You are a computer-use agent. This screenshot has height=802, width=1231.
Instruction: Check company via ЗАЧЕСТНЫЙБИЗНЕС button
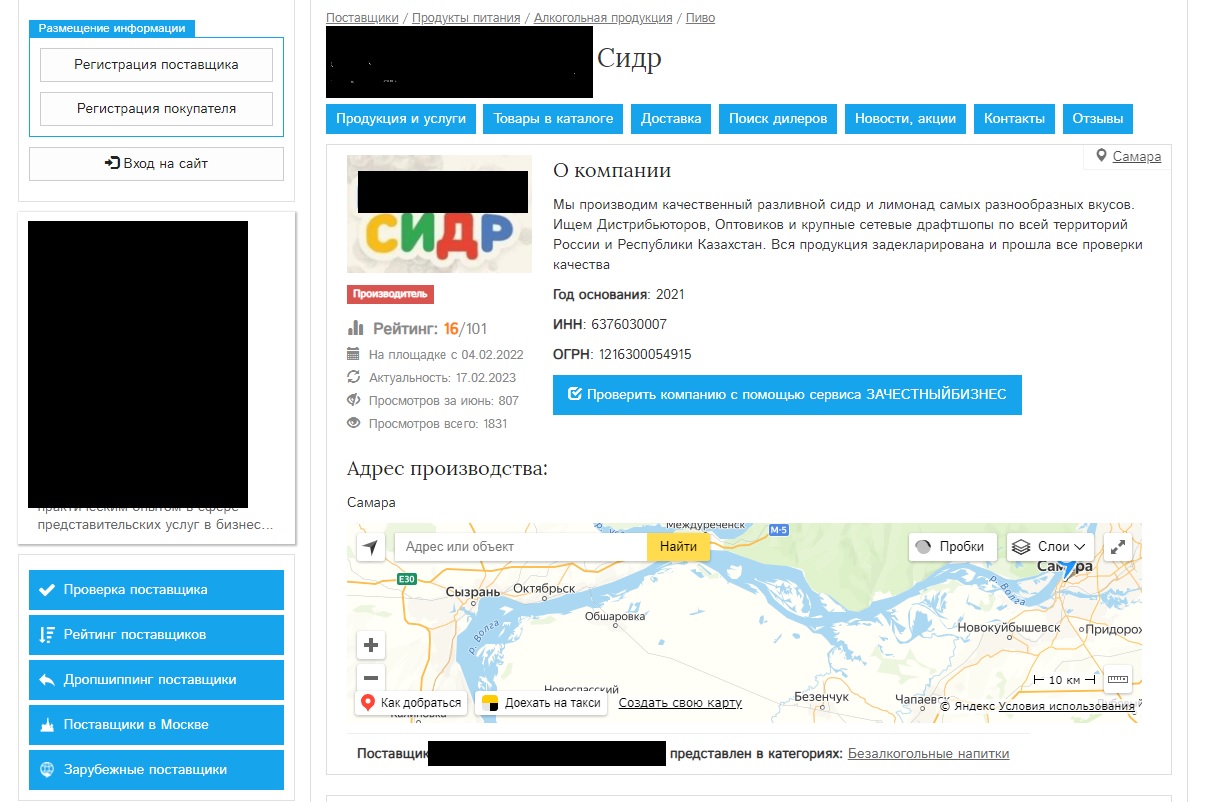point(787,394)
